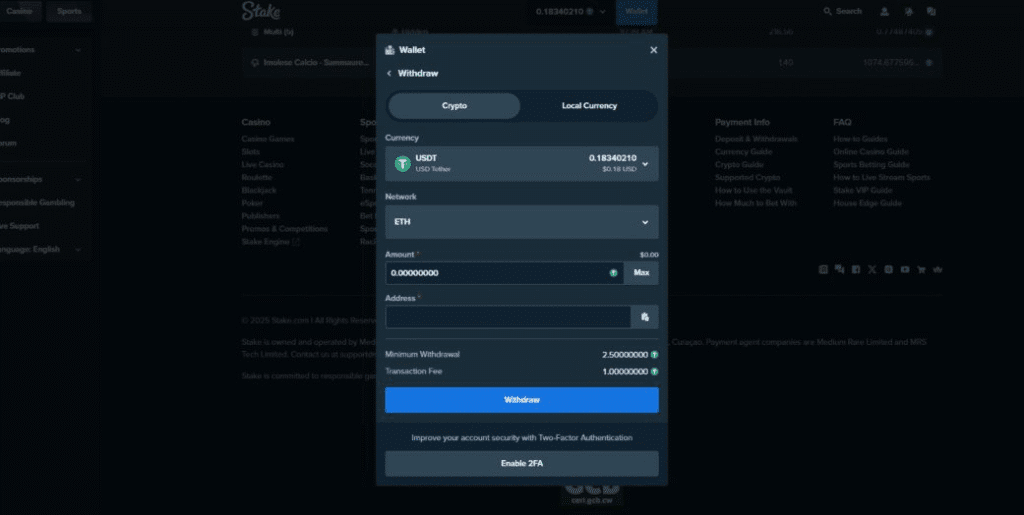Switch to the Local Currency tab
This screenshot has width=1024, height=515.
point(589,106)
